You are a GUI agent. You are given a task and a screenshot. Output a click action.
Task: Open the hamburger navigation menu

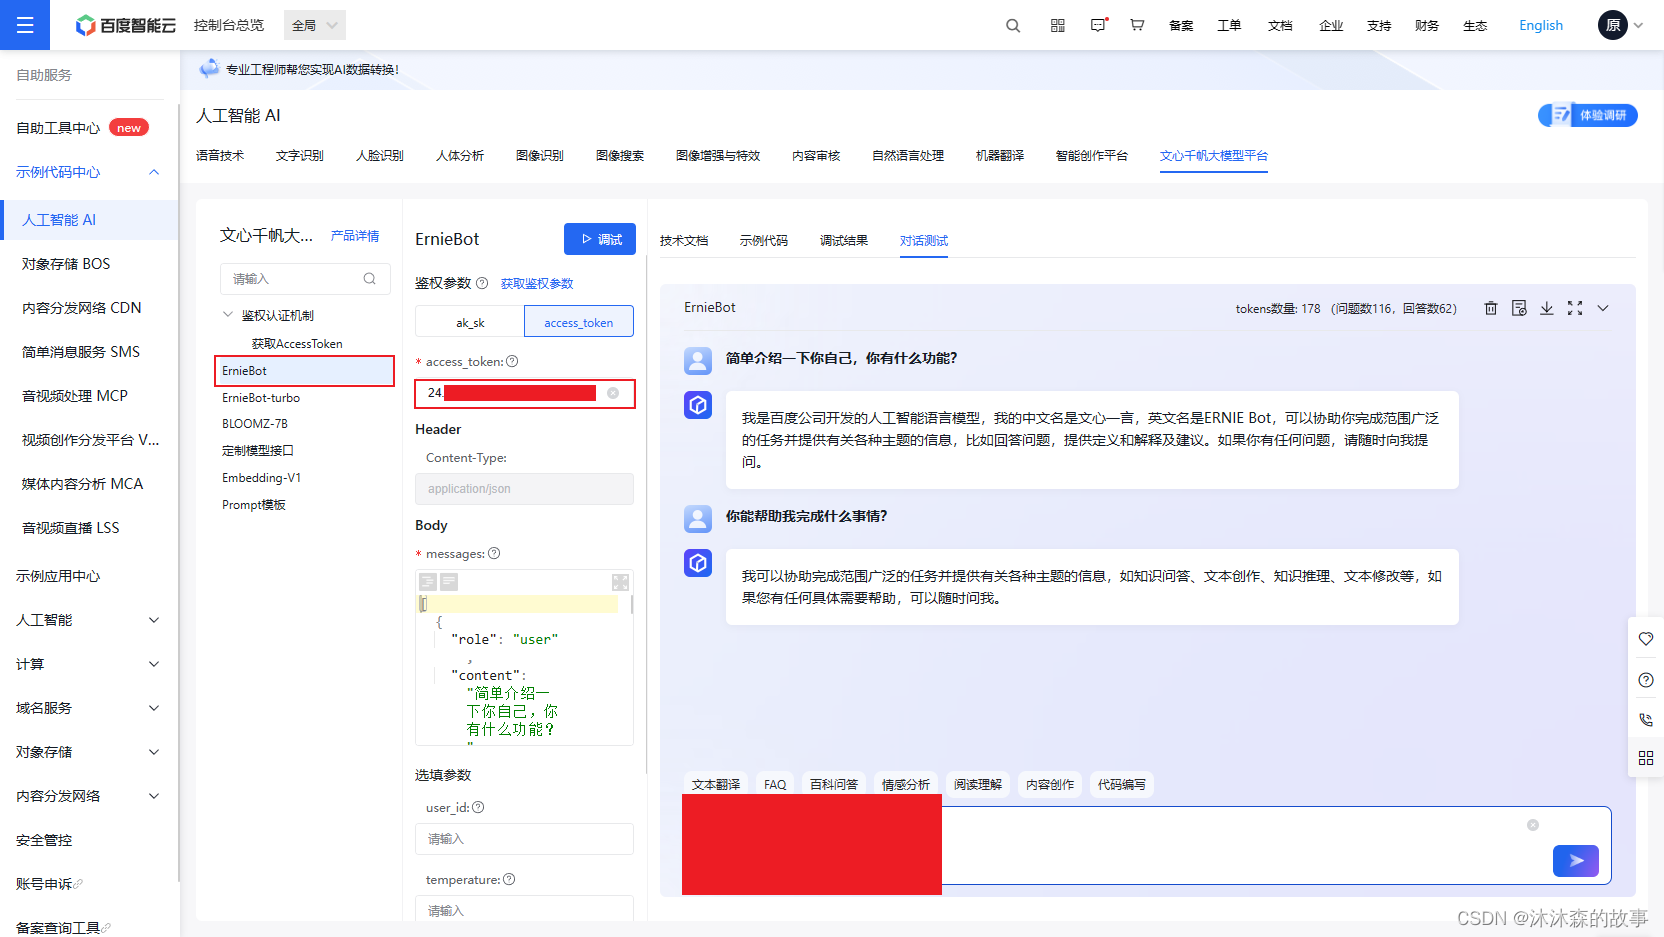click(25, 25)
